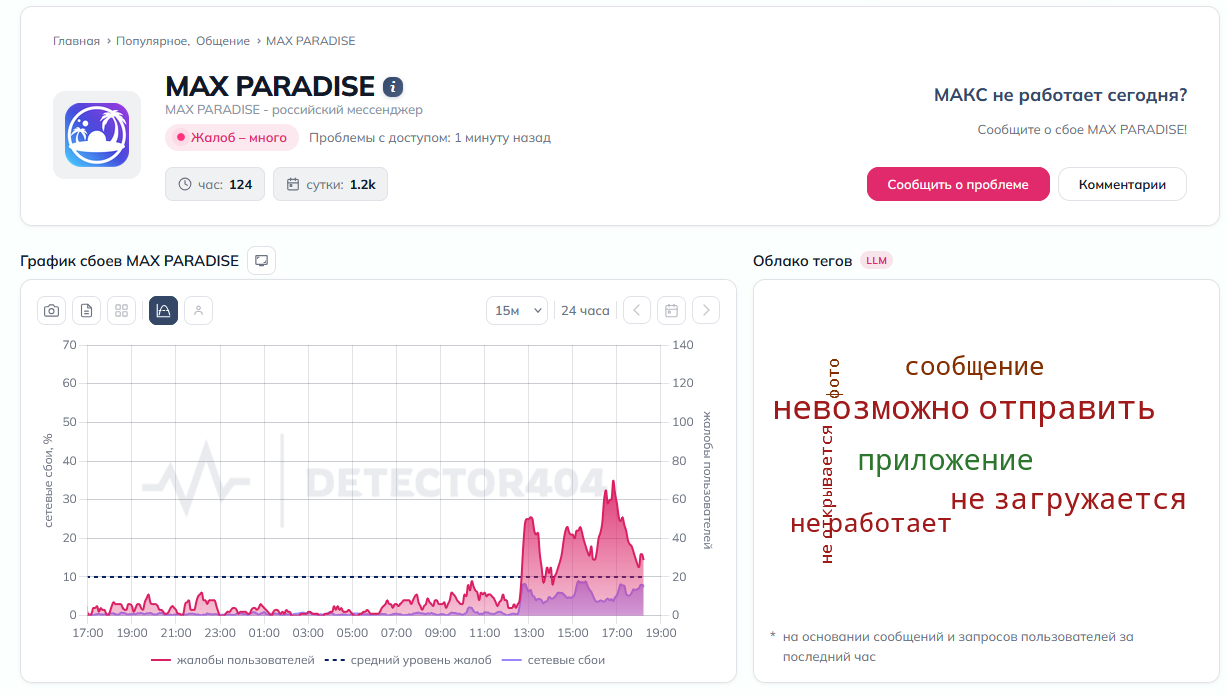Go to next time period arrow
1228x695 pixels.
(x=706, y=311)
